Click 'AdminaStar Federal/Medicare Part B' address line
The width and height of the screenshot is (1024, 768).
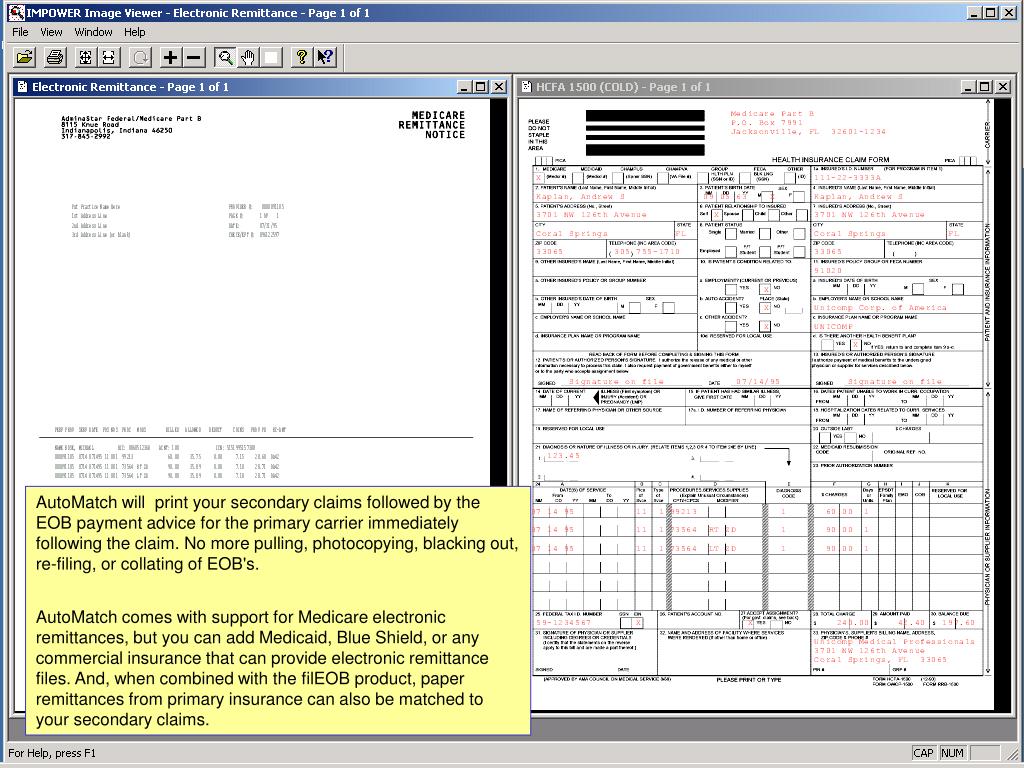[x=131, y=118]
